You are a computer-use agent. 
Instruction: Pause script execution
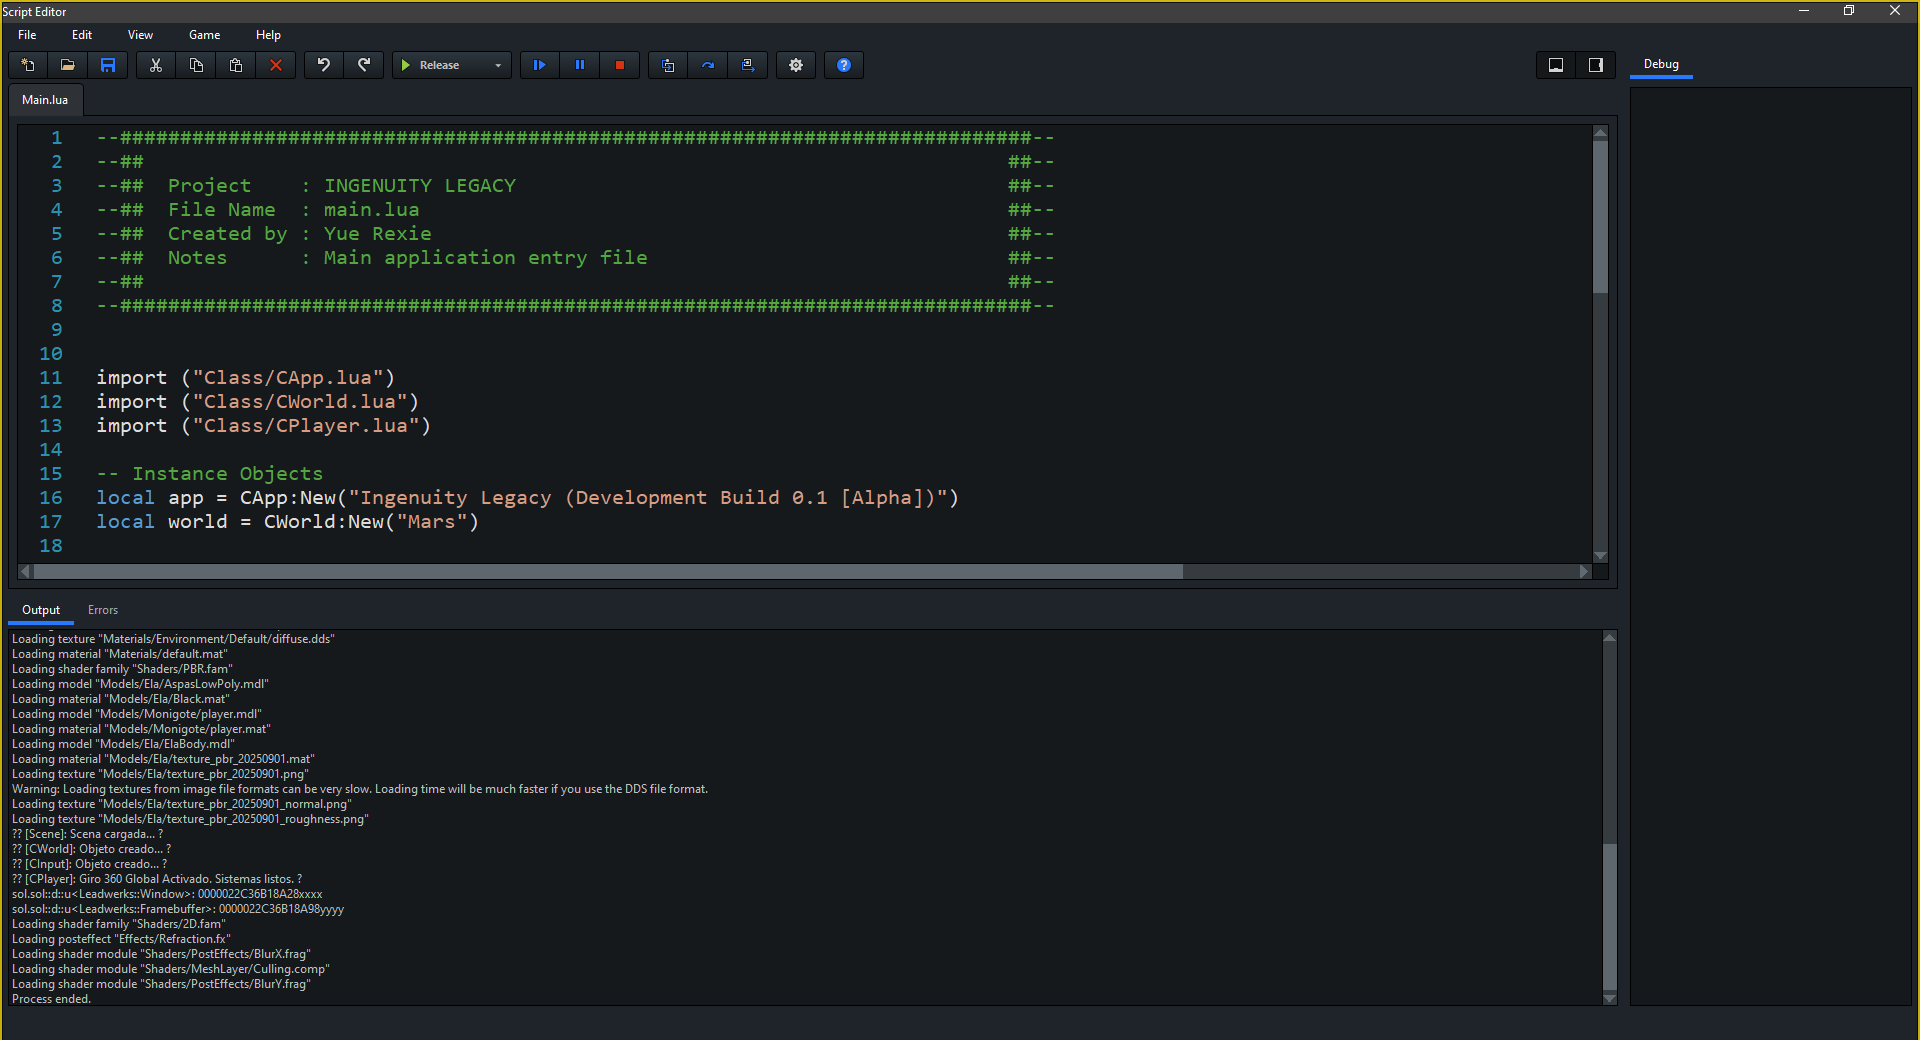580,65
